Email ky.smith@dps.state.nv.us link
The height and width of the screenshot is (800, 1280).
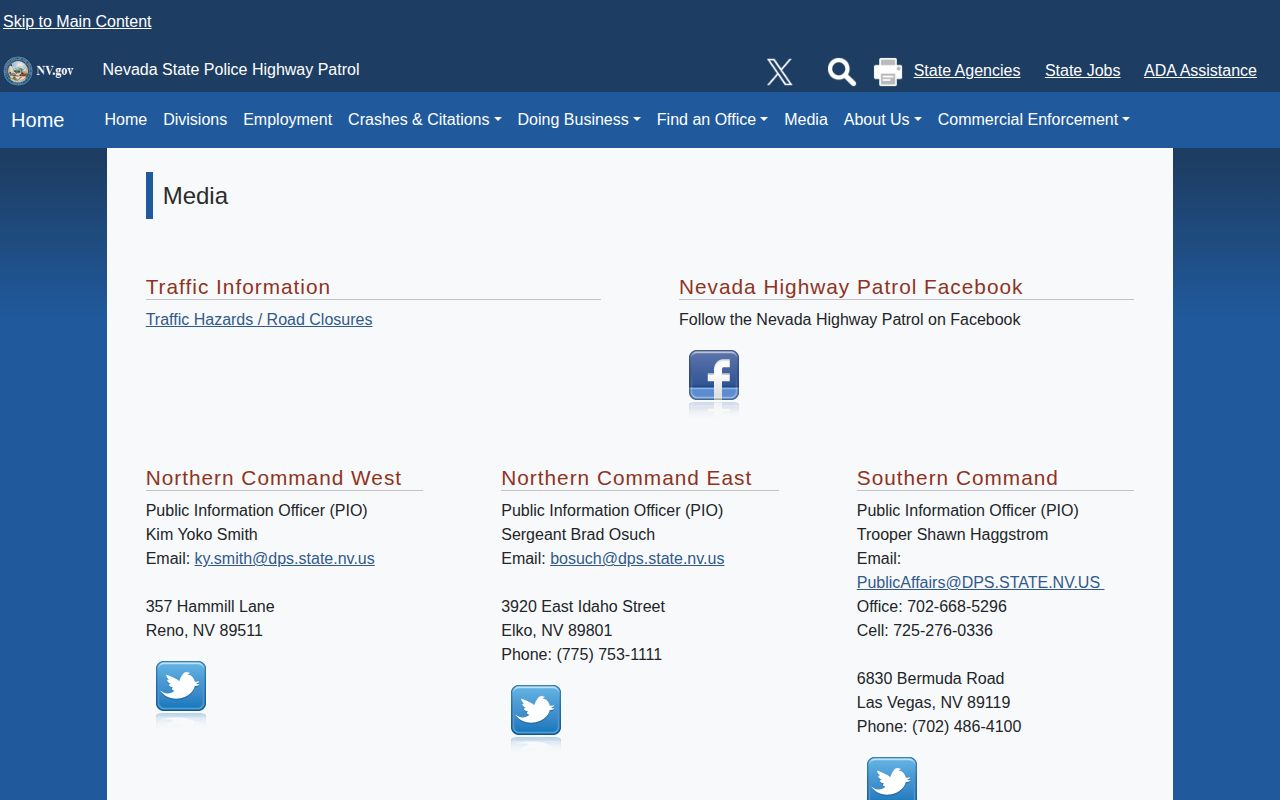pyautogui.click(x=285, y=558)
